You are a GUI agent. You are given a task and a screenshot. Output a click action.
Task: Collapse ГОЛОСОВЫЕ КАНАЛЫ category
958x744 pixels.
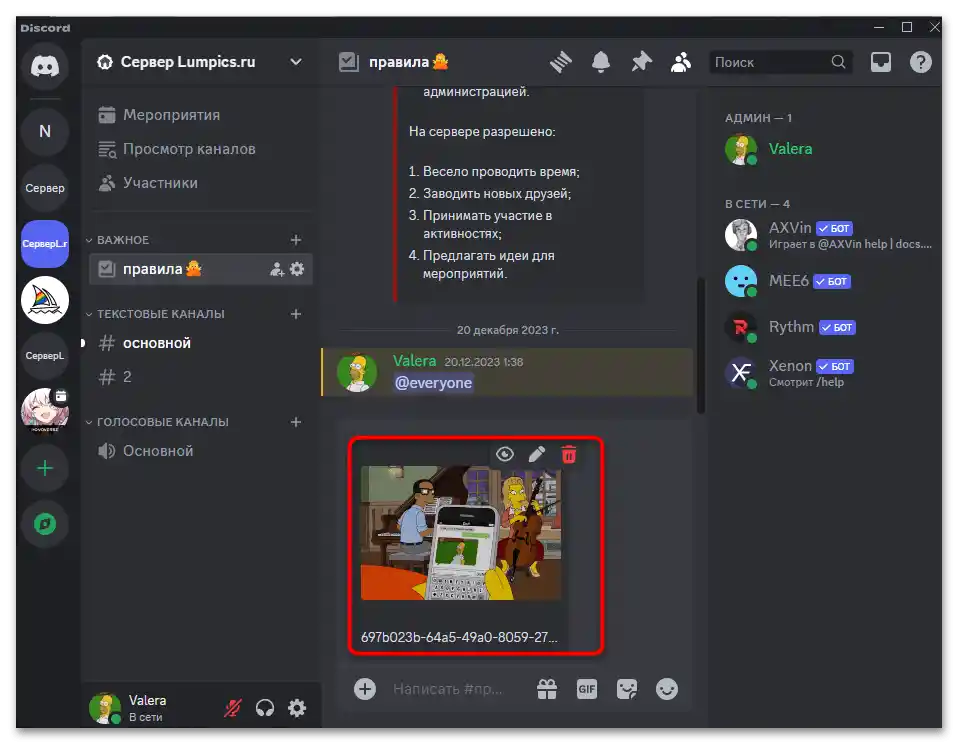[157, 422]
